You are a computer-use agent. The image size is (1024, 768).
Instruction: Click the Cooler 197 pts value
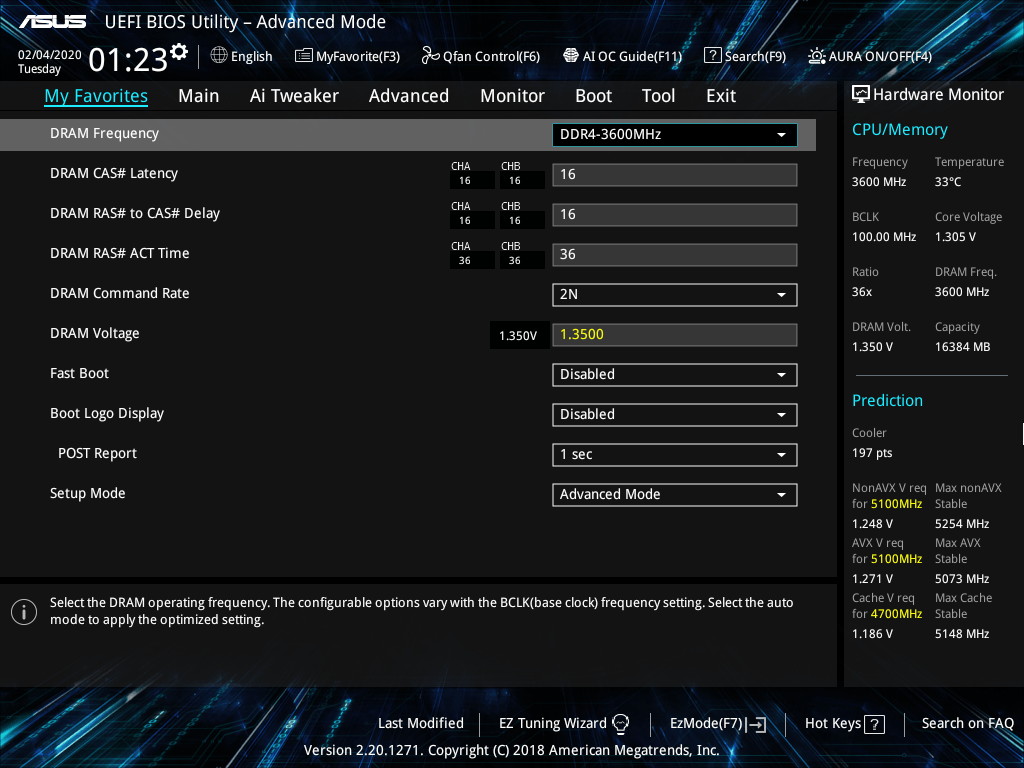872,453
